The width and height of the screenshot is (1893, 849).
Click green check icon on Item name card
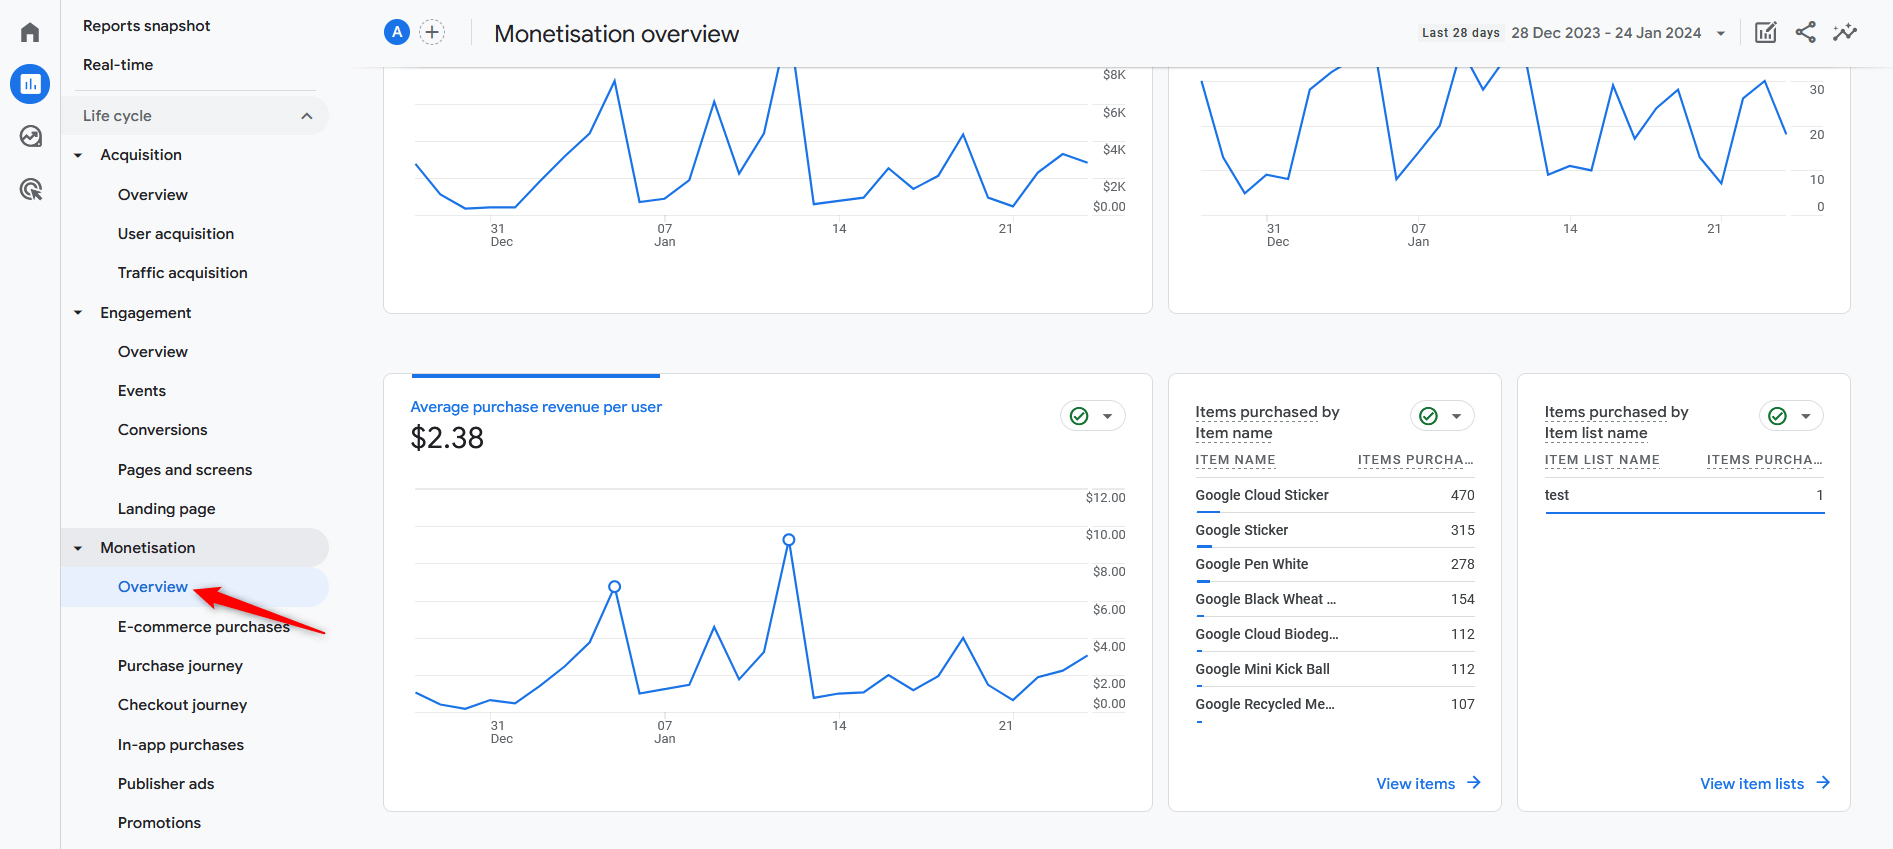pos(1428,416)
